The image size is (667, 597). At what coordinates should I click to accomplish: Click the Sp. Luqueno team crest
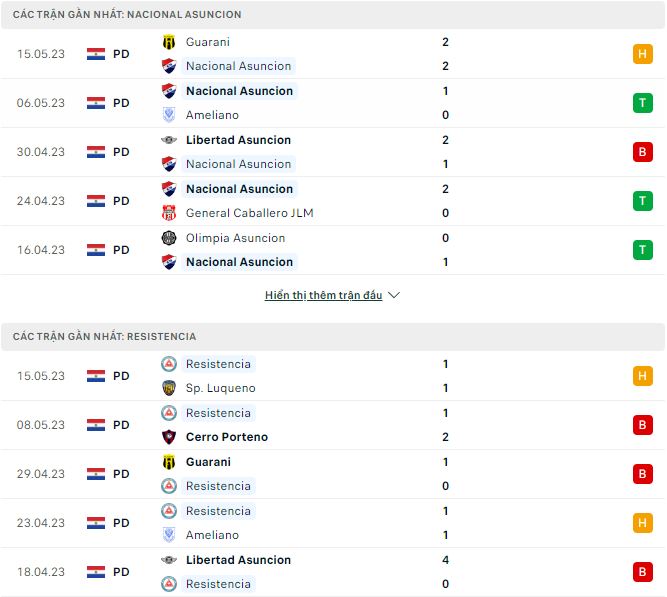[168, 388]
